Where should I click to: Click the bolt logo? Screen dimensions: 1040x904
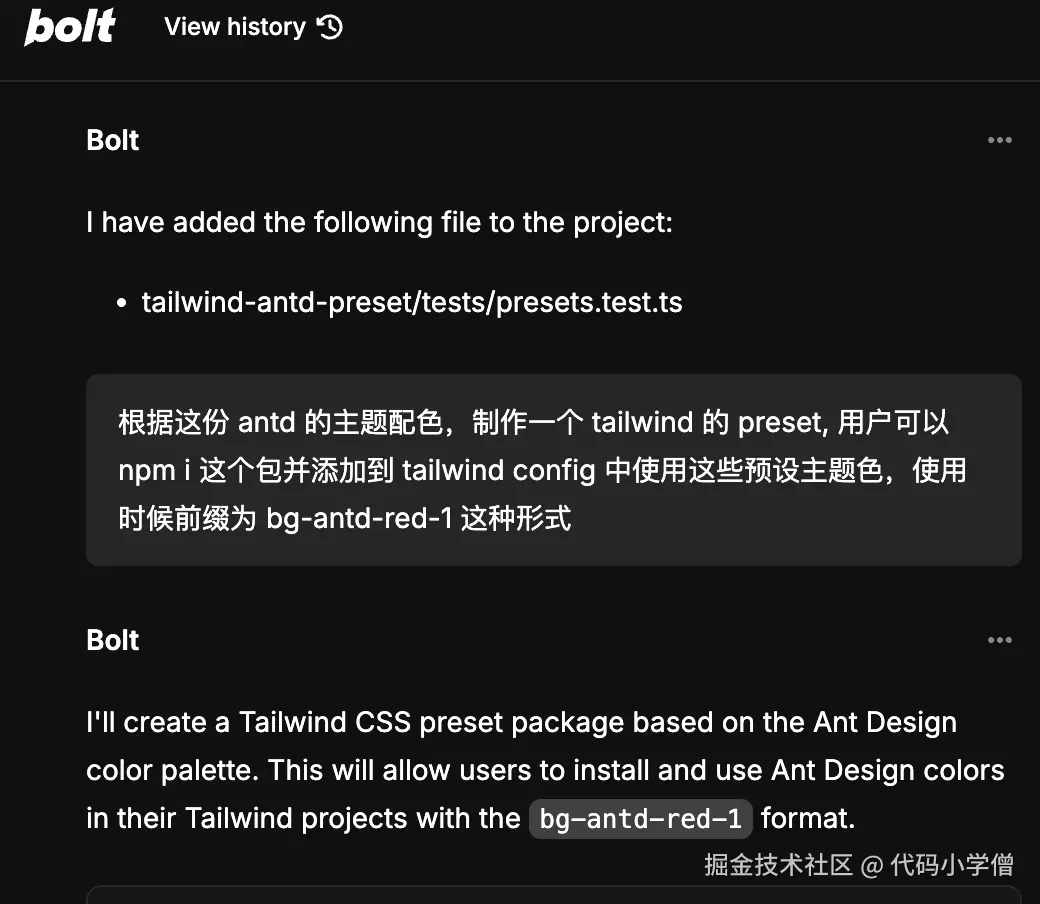point(70,27)
